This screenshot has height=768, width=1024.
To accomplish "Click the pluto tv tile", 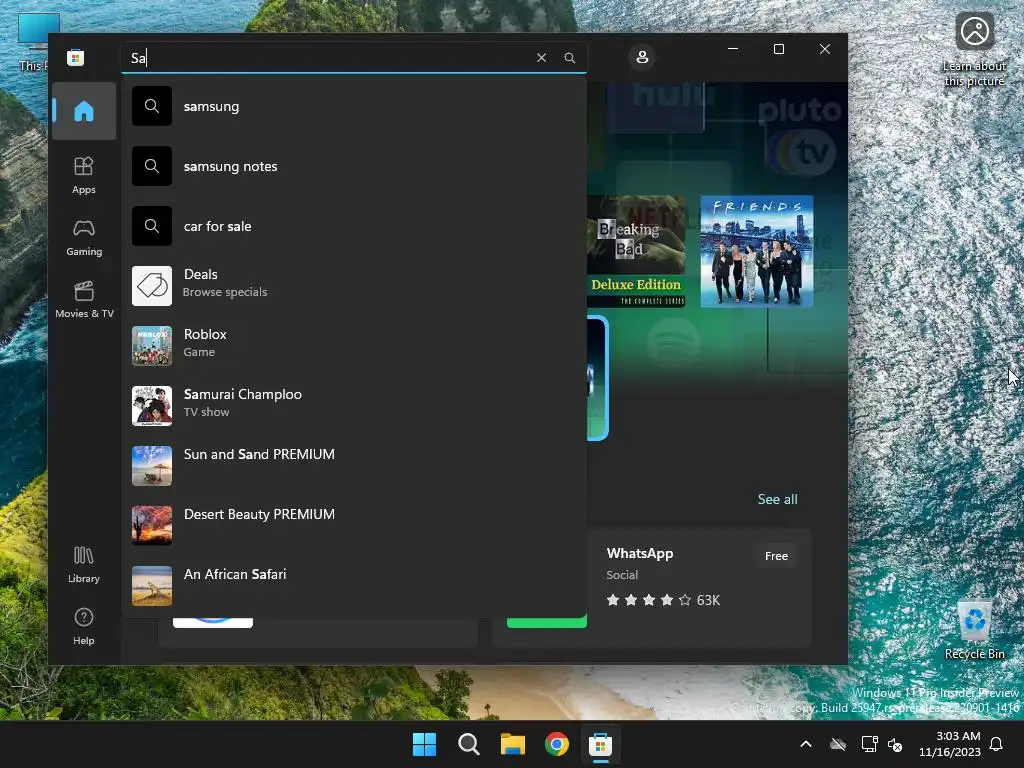I will point(799,136).
